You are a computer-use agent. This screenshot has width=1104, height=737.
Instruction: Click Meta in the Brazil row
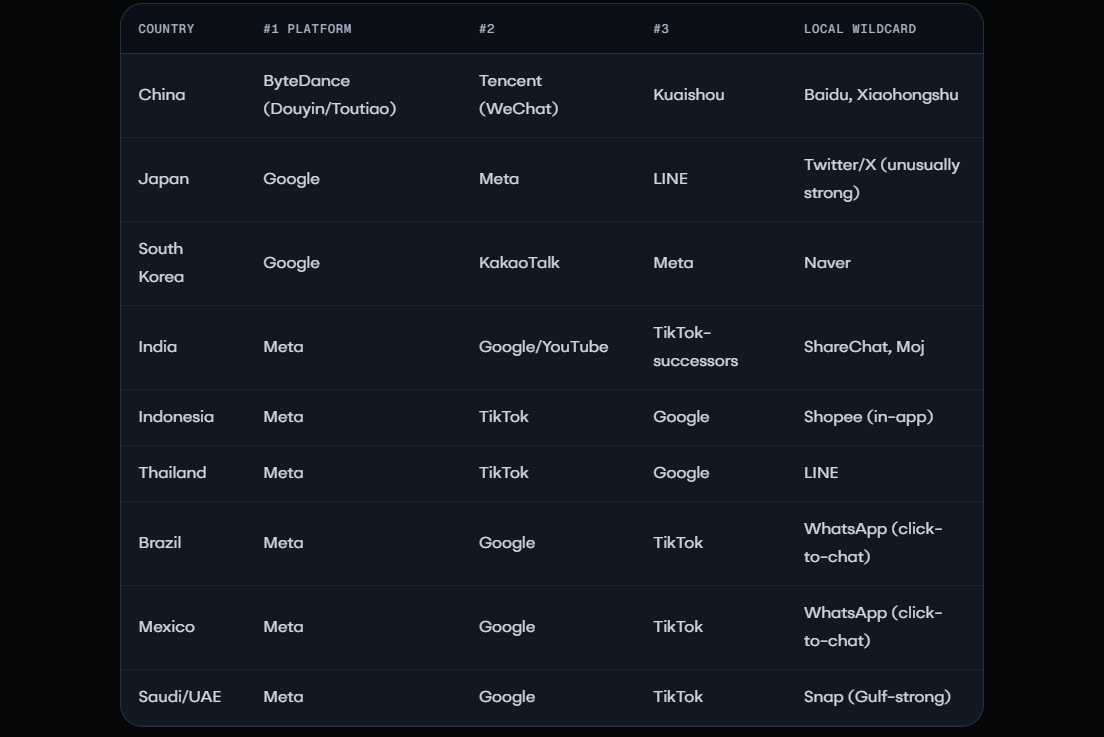click(x=284, y=543)
